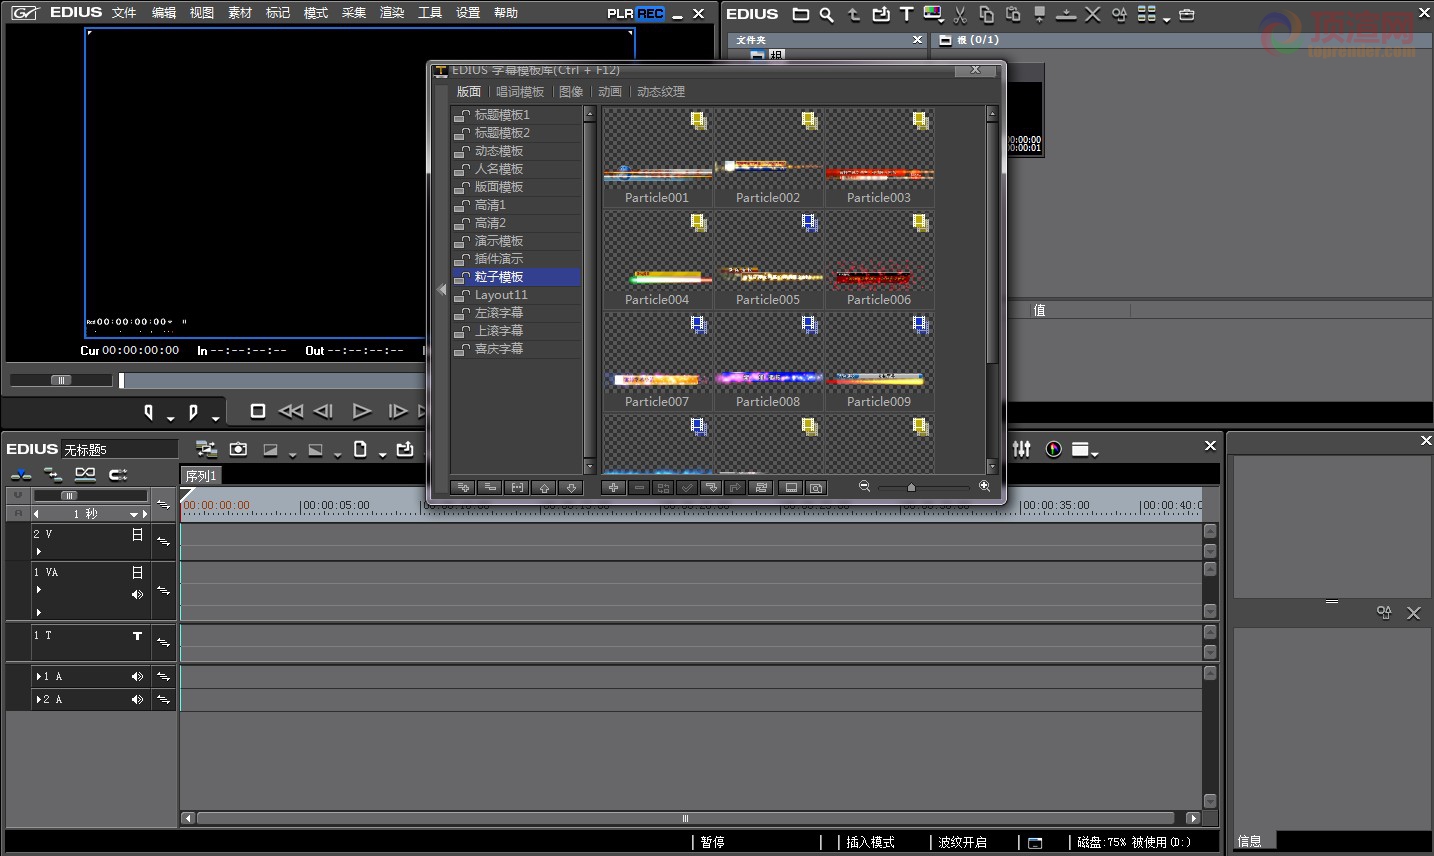Click the Stop button in the player
Viewport: 1434px width, 856px height.
coord(257,411)
